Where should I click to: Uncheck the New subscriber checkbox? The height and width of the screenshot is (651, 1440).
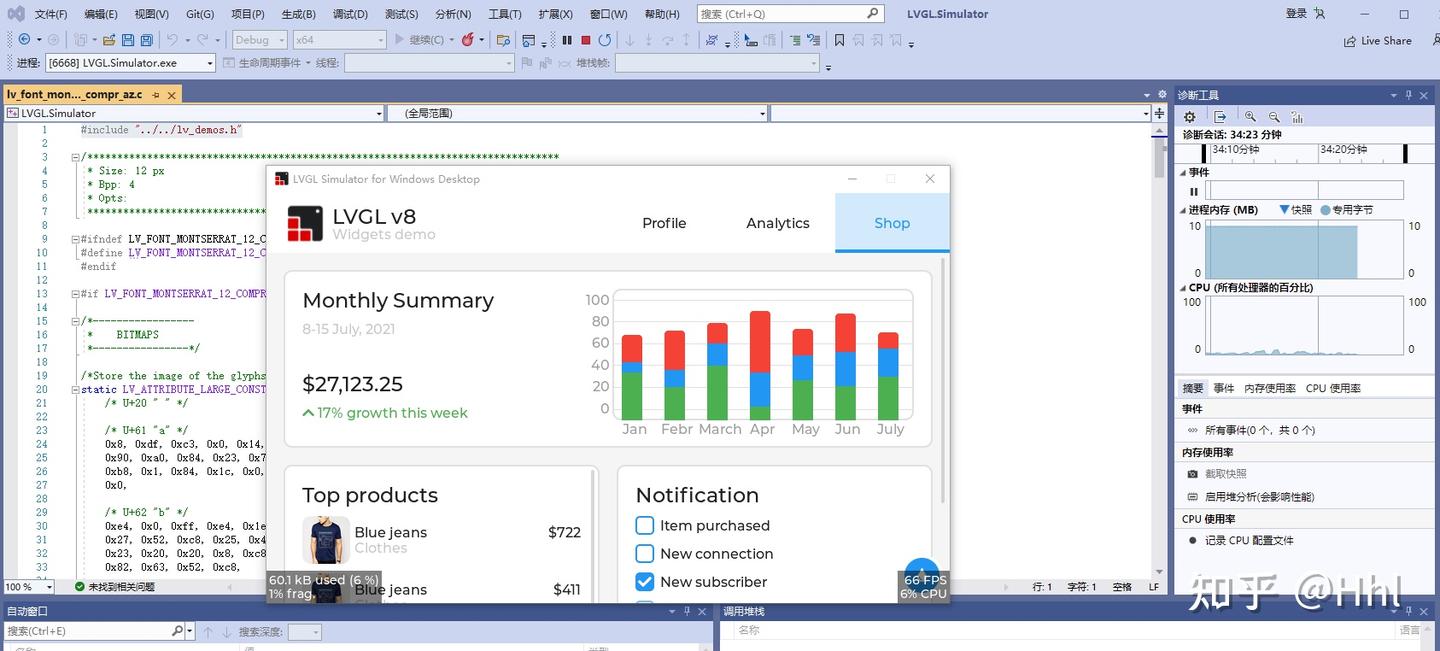coord(644,581)
